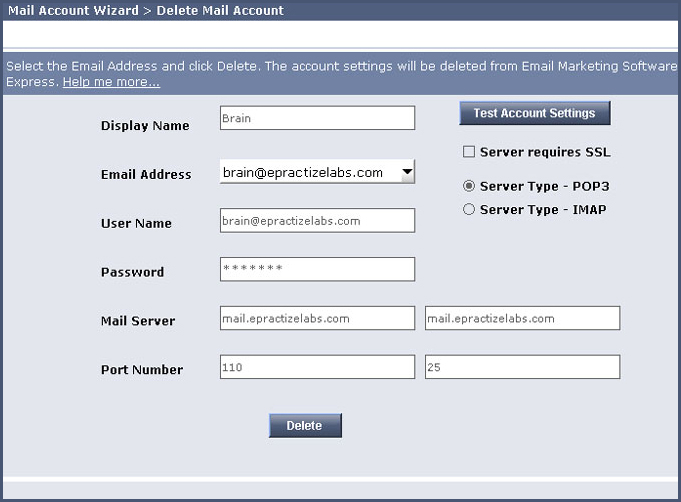Click the Port Number field showing 110
The image size is (681, 502).
point(317,367)
